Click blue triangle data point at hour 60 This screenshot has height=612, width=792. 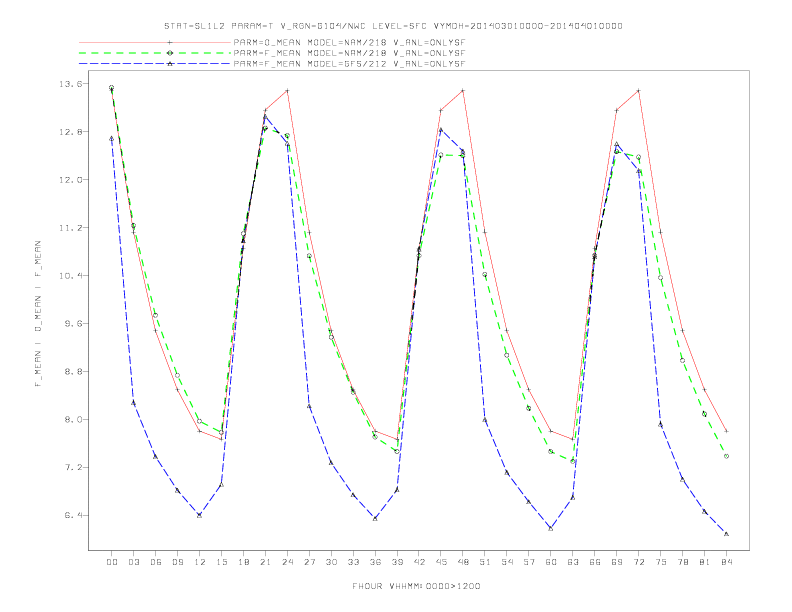pyautogui.click(x=551, y=528)
